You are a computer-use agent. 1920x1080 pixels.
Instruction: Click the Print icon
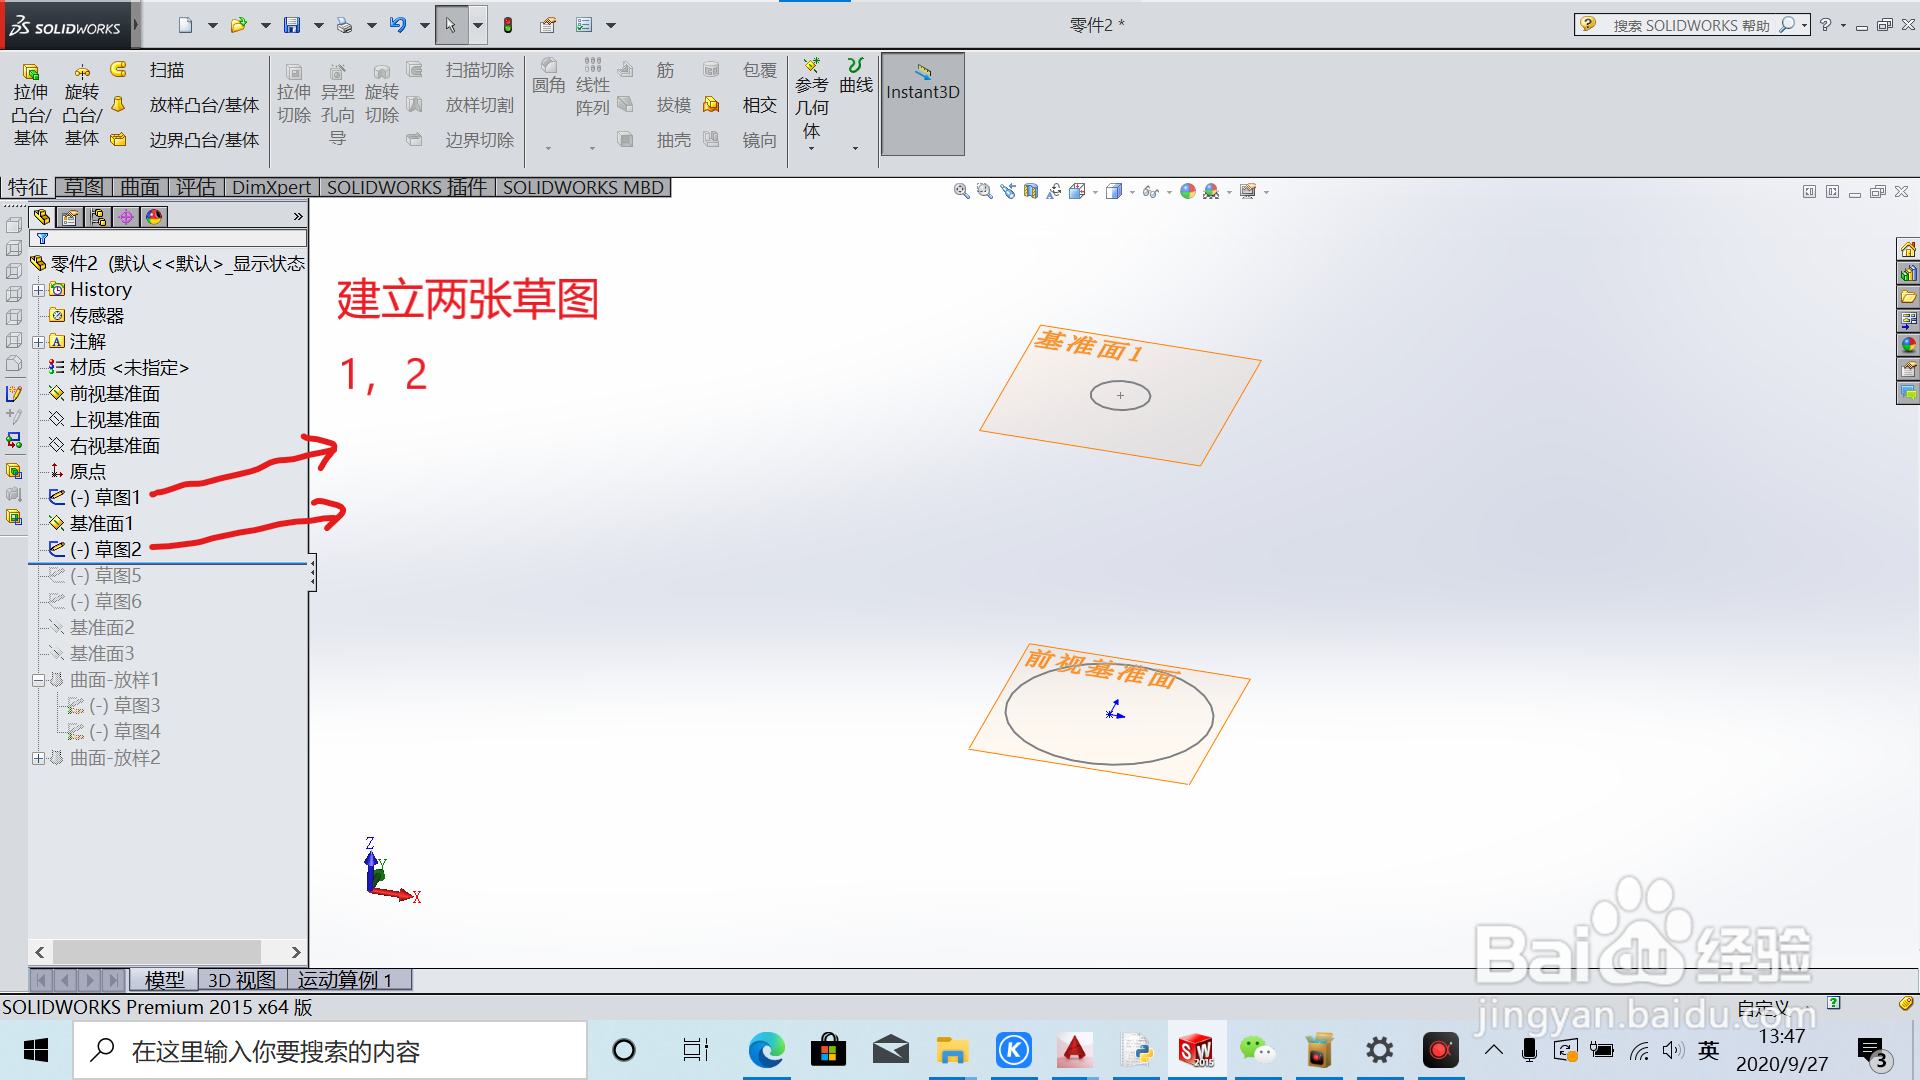coord(344,25)
